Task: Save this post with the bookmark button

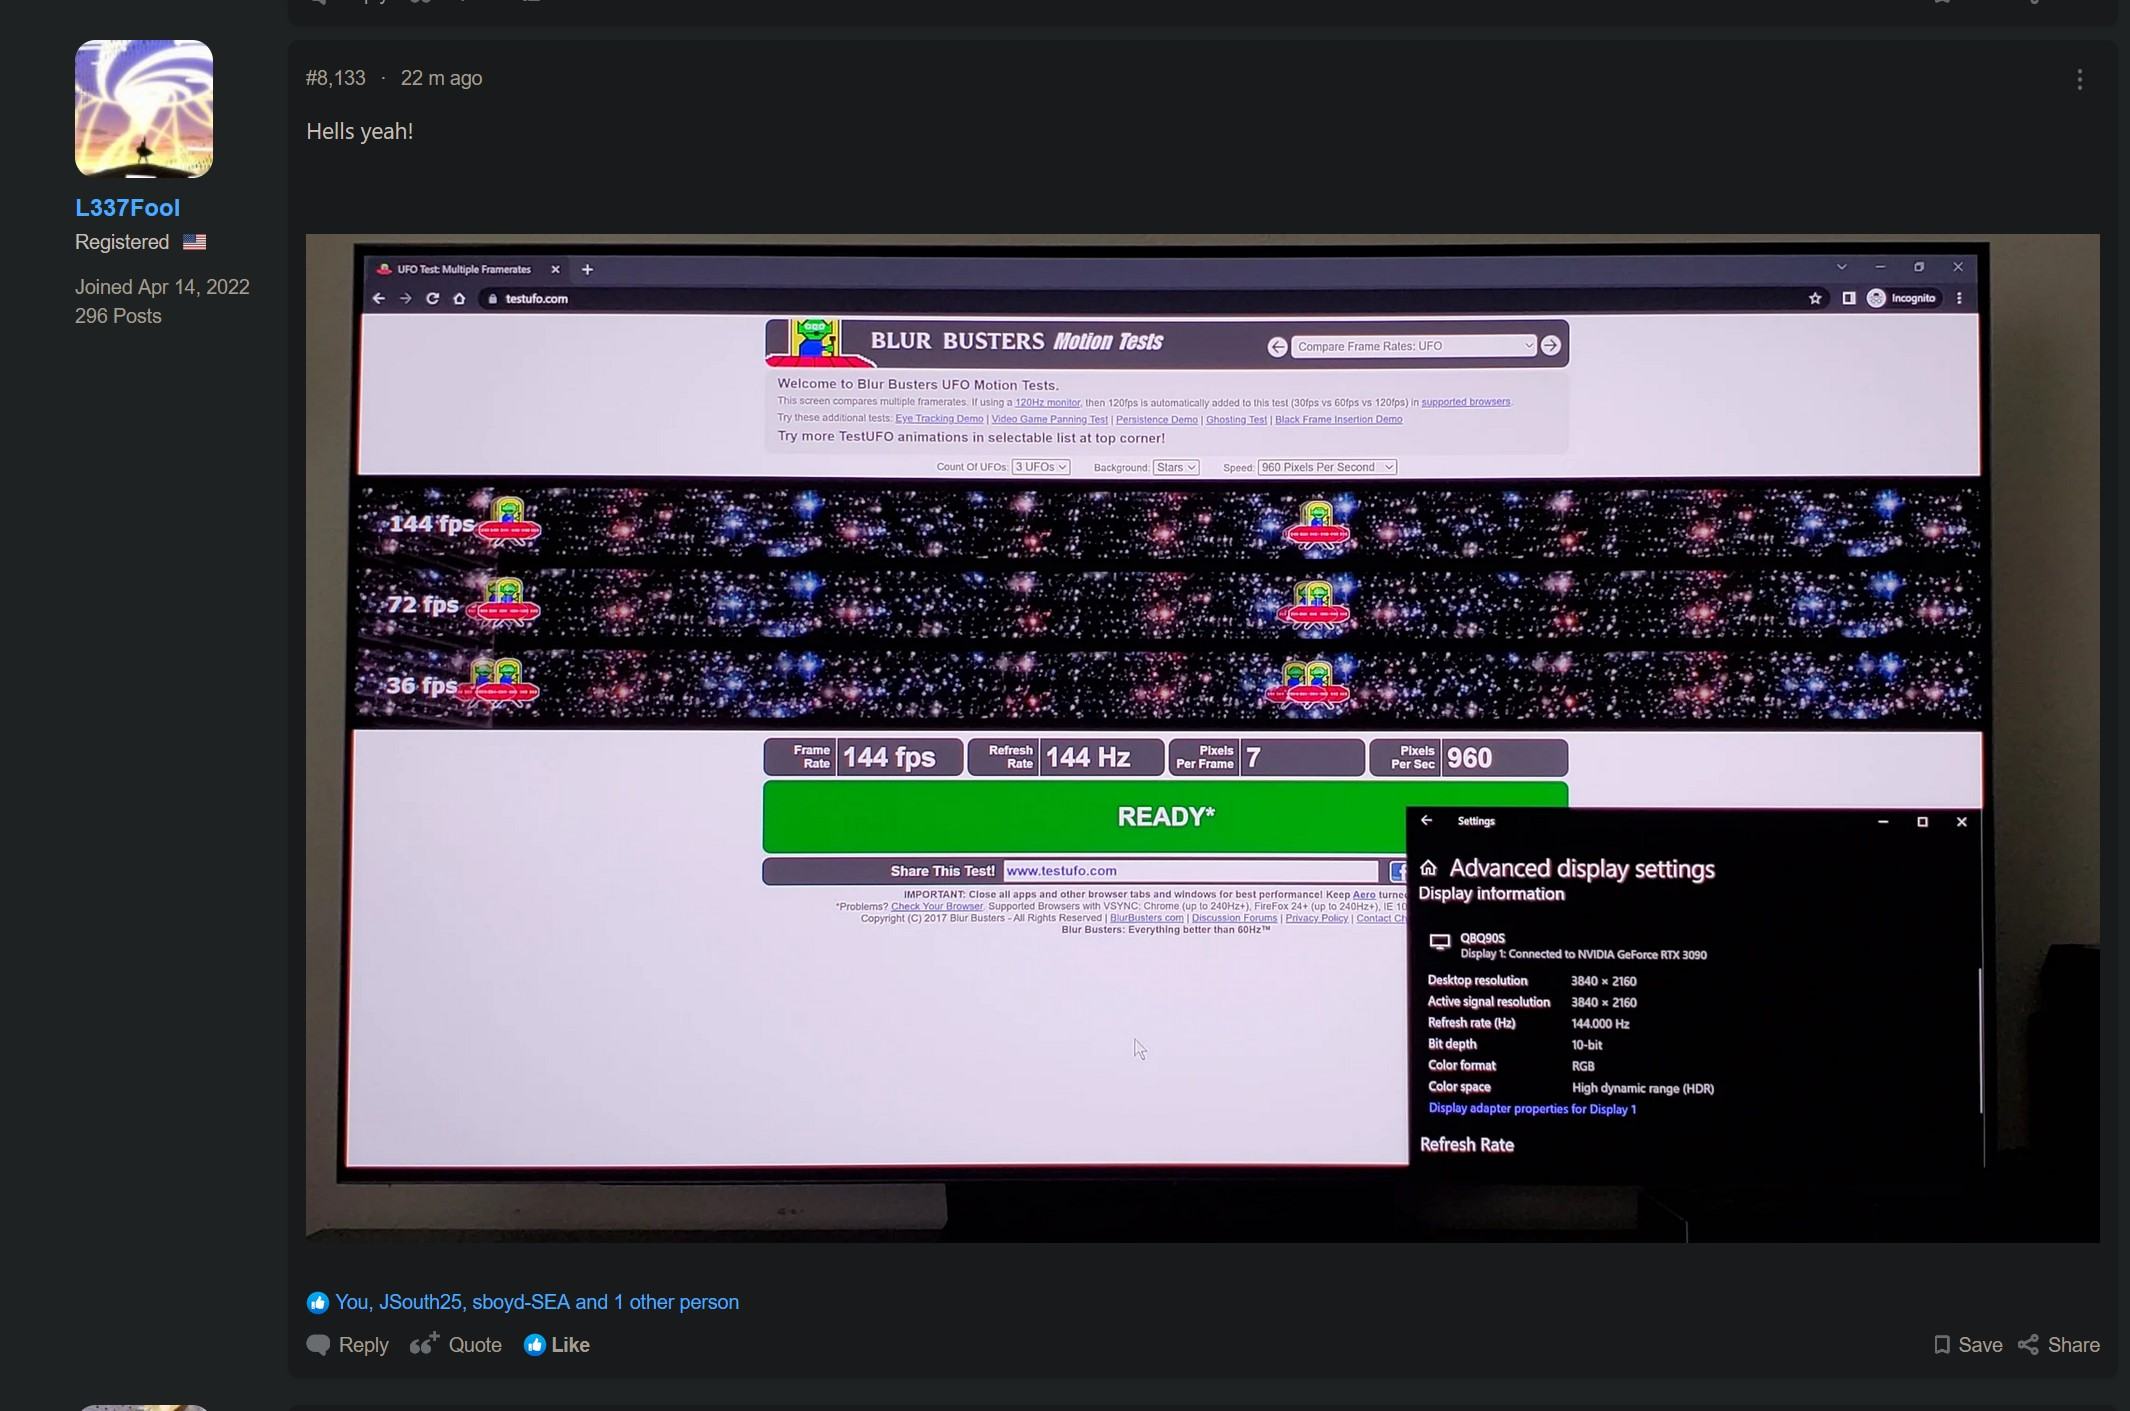Action: [1968, 1345]
